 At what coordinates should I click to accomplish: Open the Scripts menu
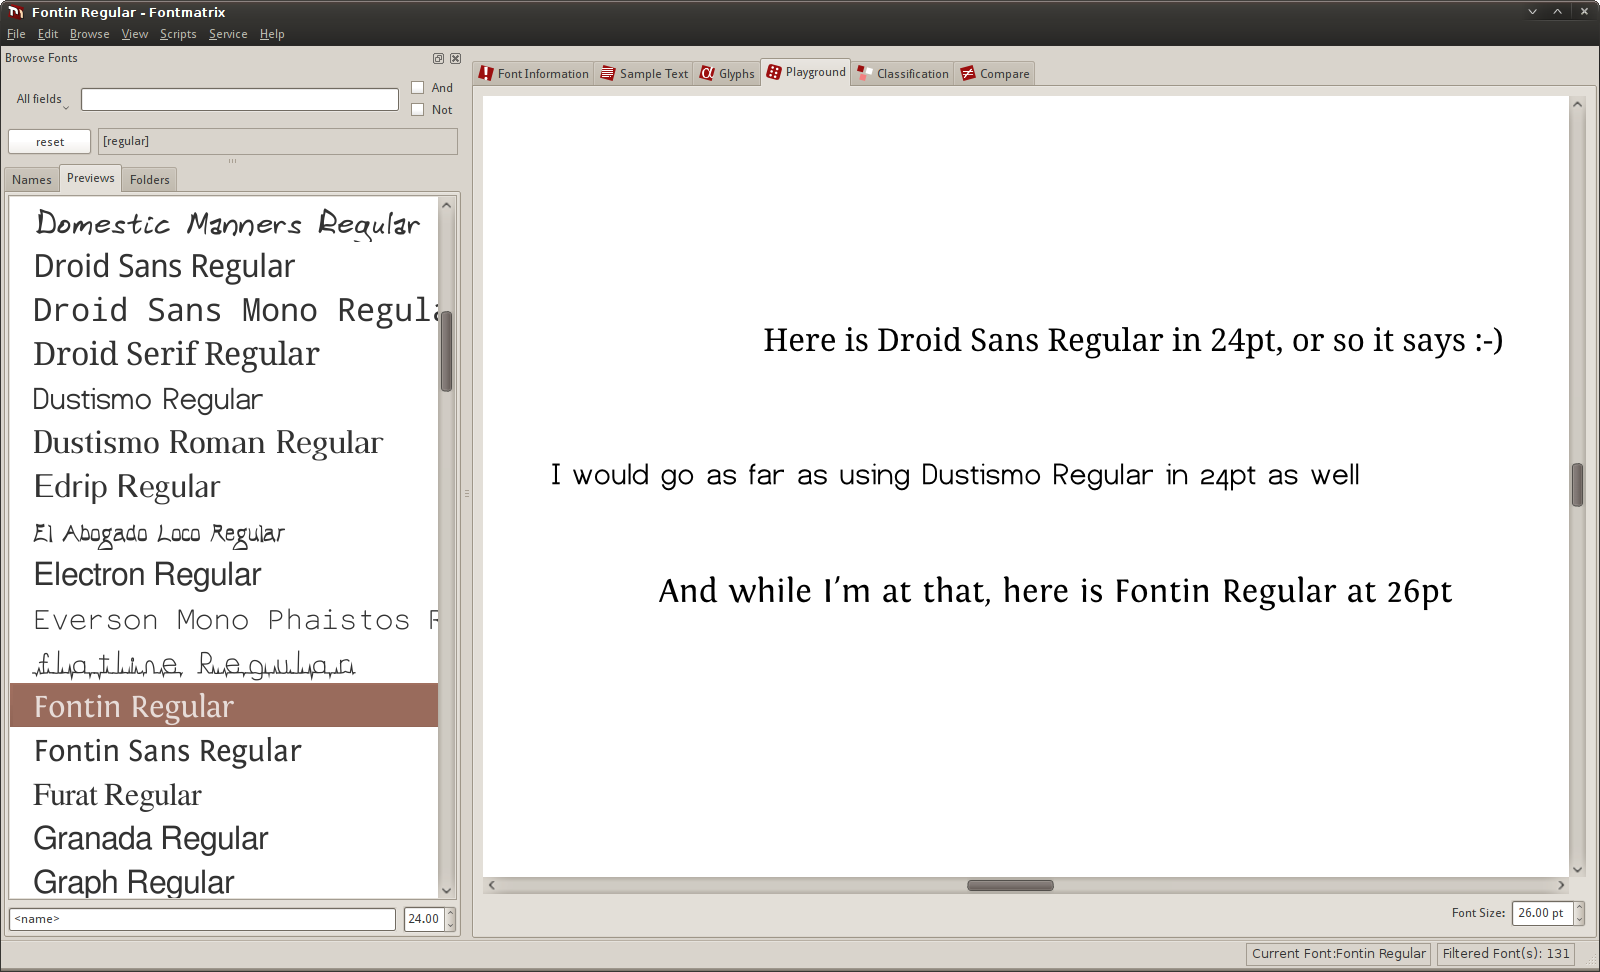pos(178,34)
